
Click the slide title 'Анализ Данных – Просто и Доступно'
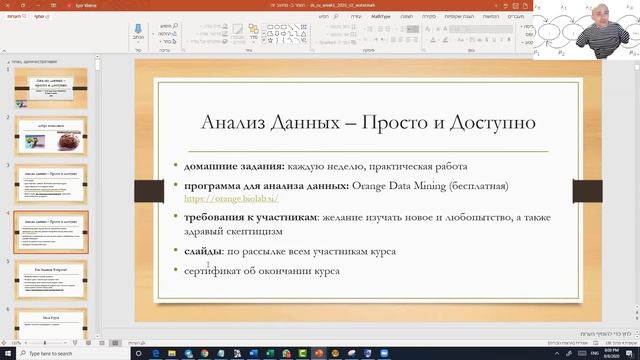(368, 122)
